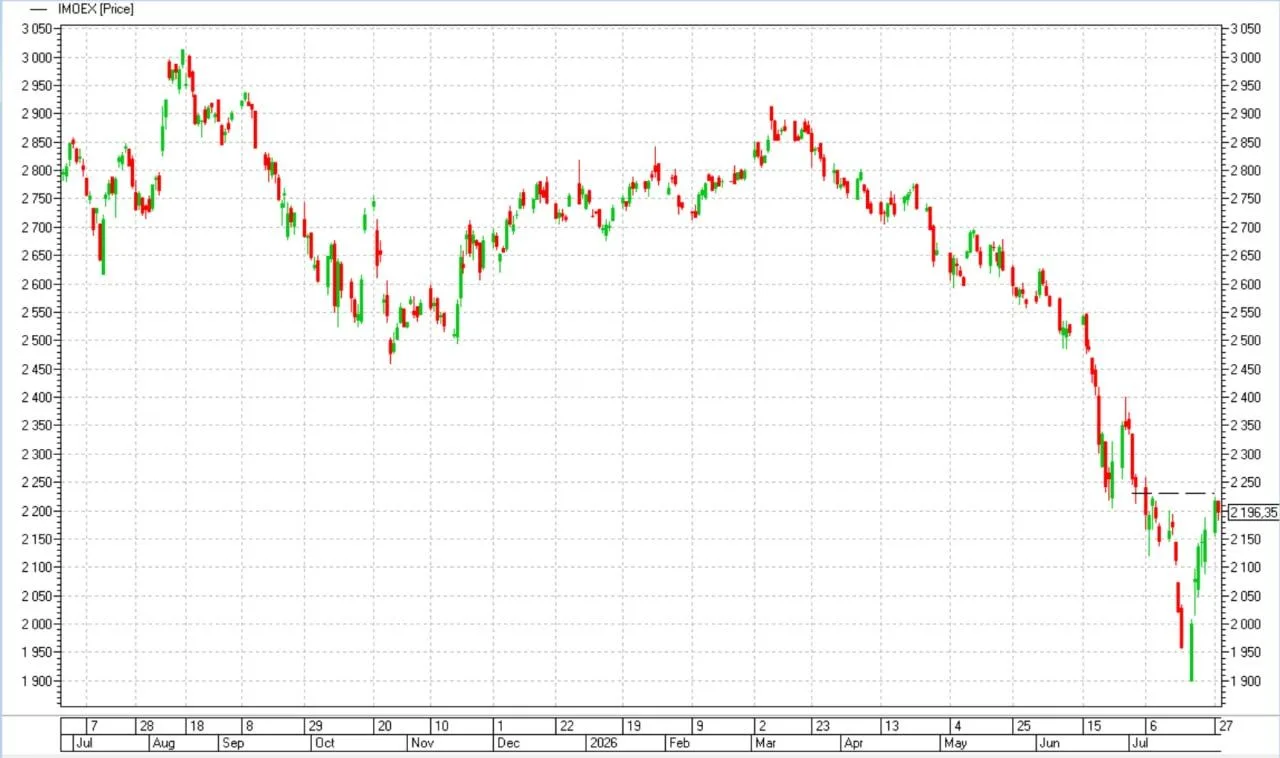Select the Feb month label on the time axis
Screen dimensions: 1280x758
[679, 744]
